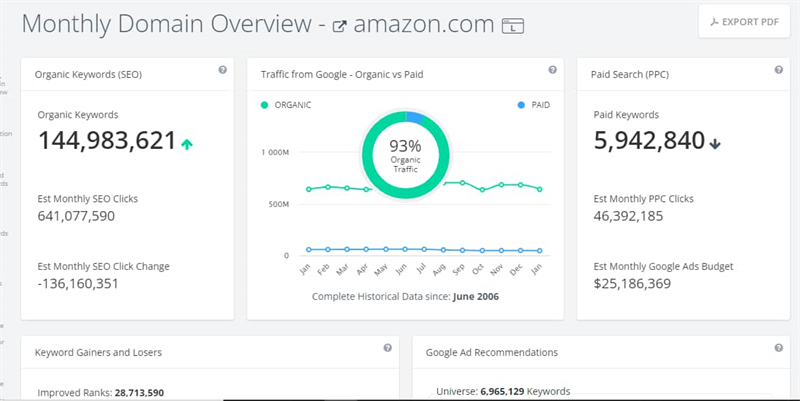This screenshot has width=800, height=401.
Task: Open help icon for Keyword Gainers and Losers
Action: [x=388, y=348]
